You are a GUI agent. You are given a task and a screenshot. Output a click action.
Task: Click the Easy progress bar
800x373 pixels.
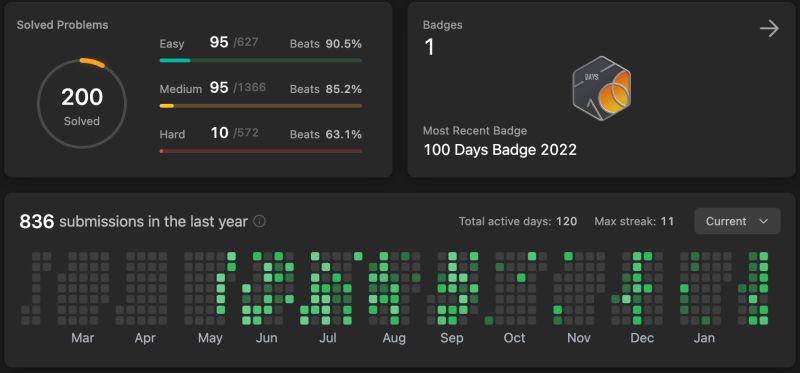coord(261,60)
